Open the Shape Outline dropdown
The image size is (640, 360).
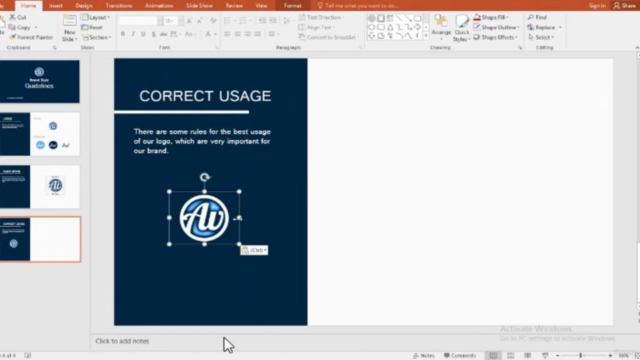click(497, 27)
